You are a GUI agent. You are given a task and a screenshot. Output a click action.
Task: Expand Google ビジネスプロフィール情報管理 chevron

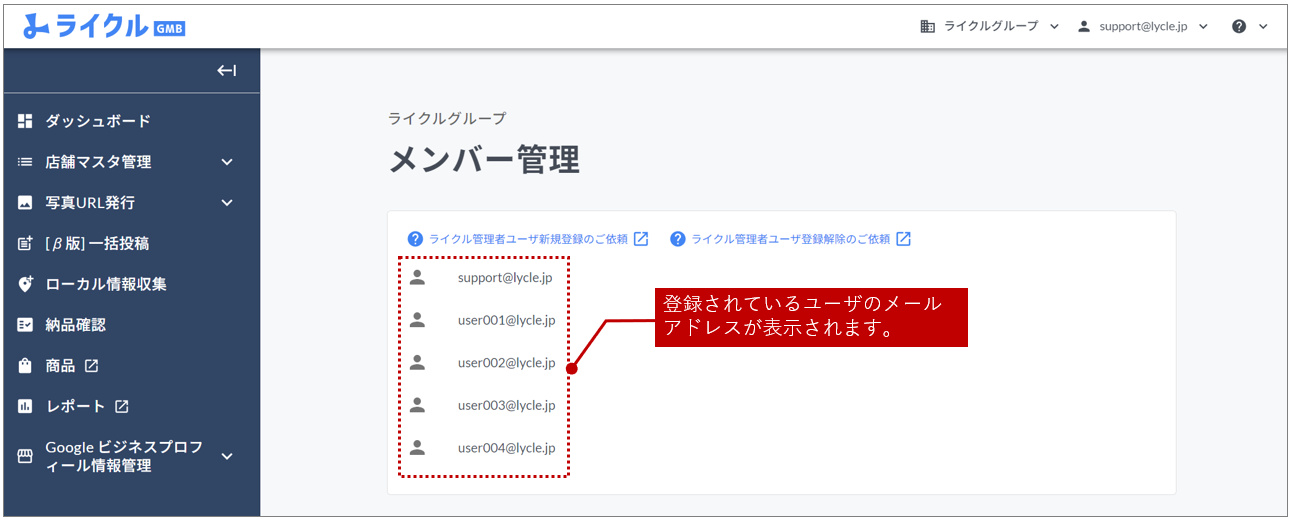pos(227,456)
